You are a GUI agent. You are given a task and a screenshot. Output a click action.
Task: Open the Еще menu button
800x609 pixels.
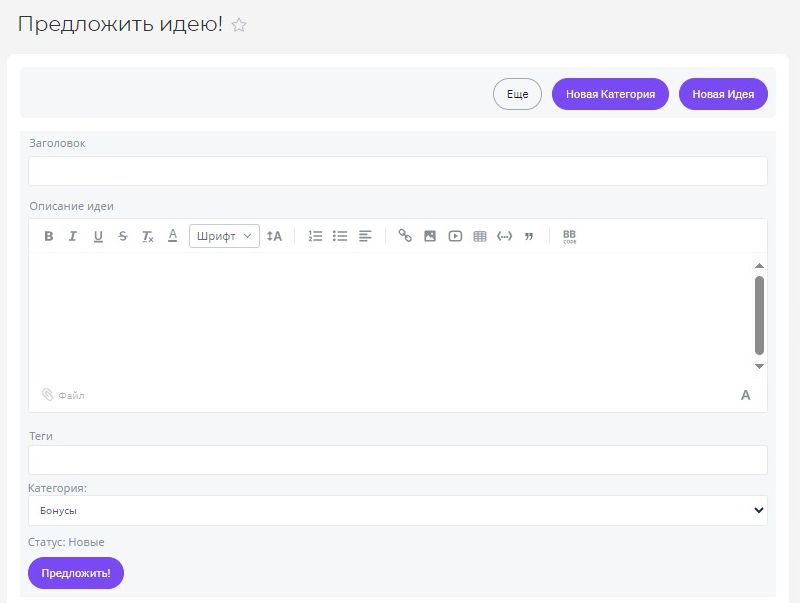517,94
